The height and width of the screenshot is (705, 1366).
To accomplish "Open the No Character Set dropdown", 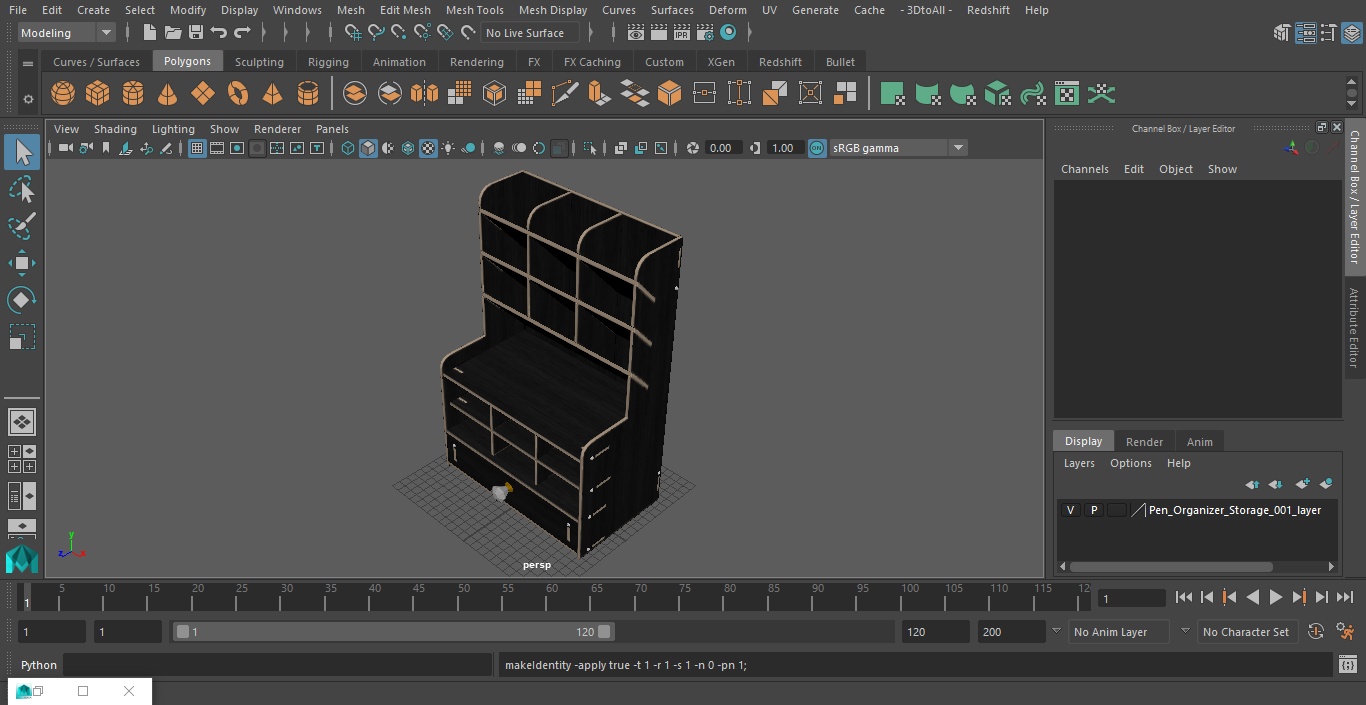I will pos(1247,632).
